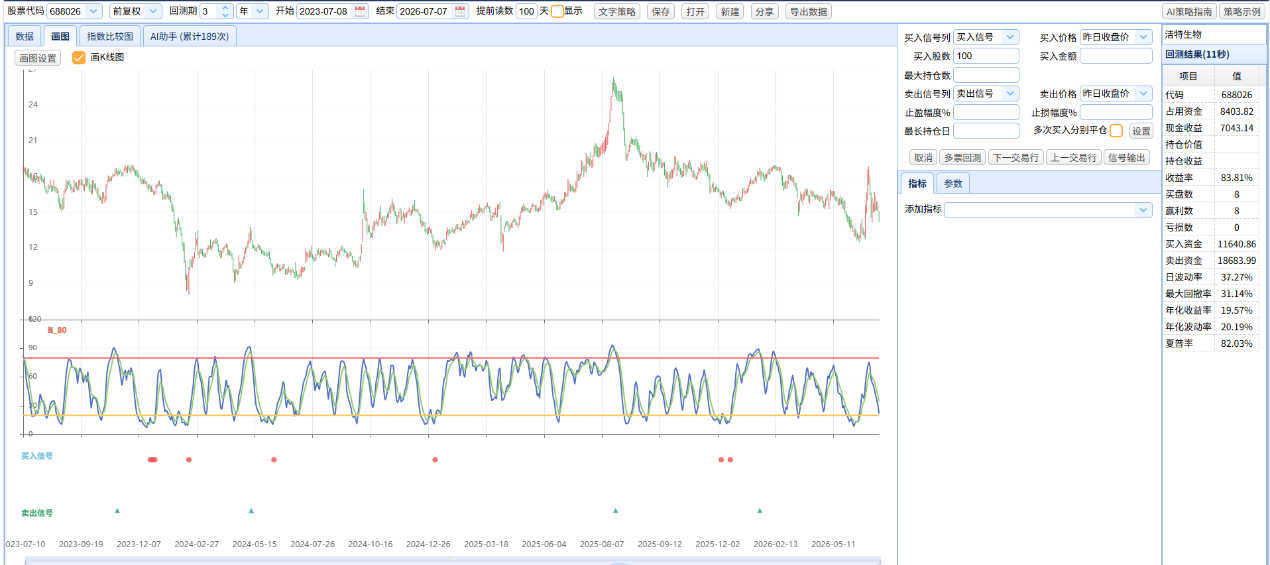Expand the 添加指标 dropdown

coord(1048,210)
